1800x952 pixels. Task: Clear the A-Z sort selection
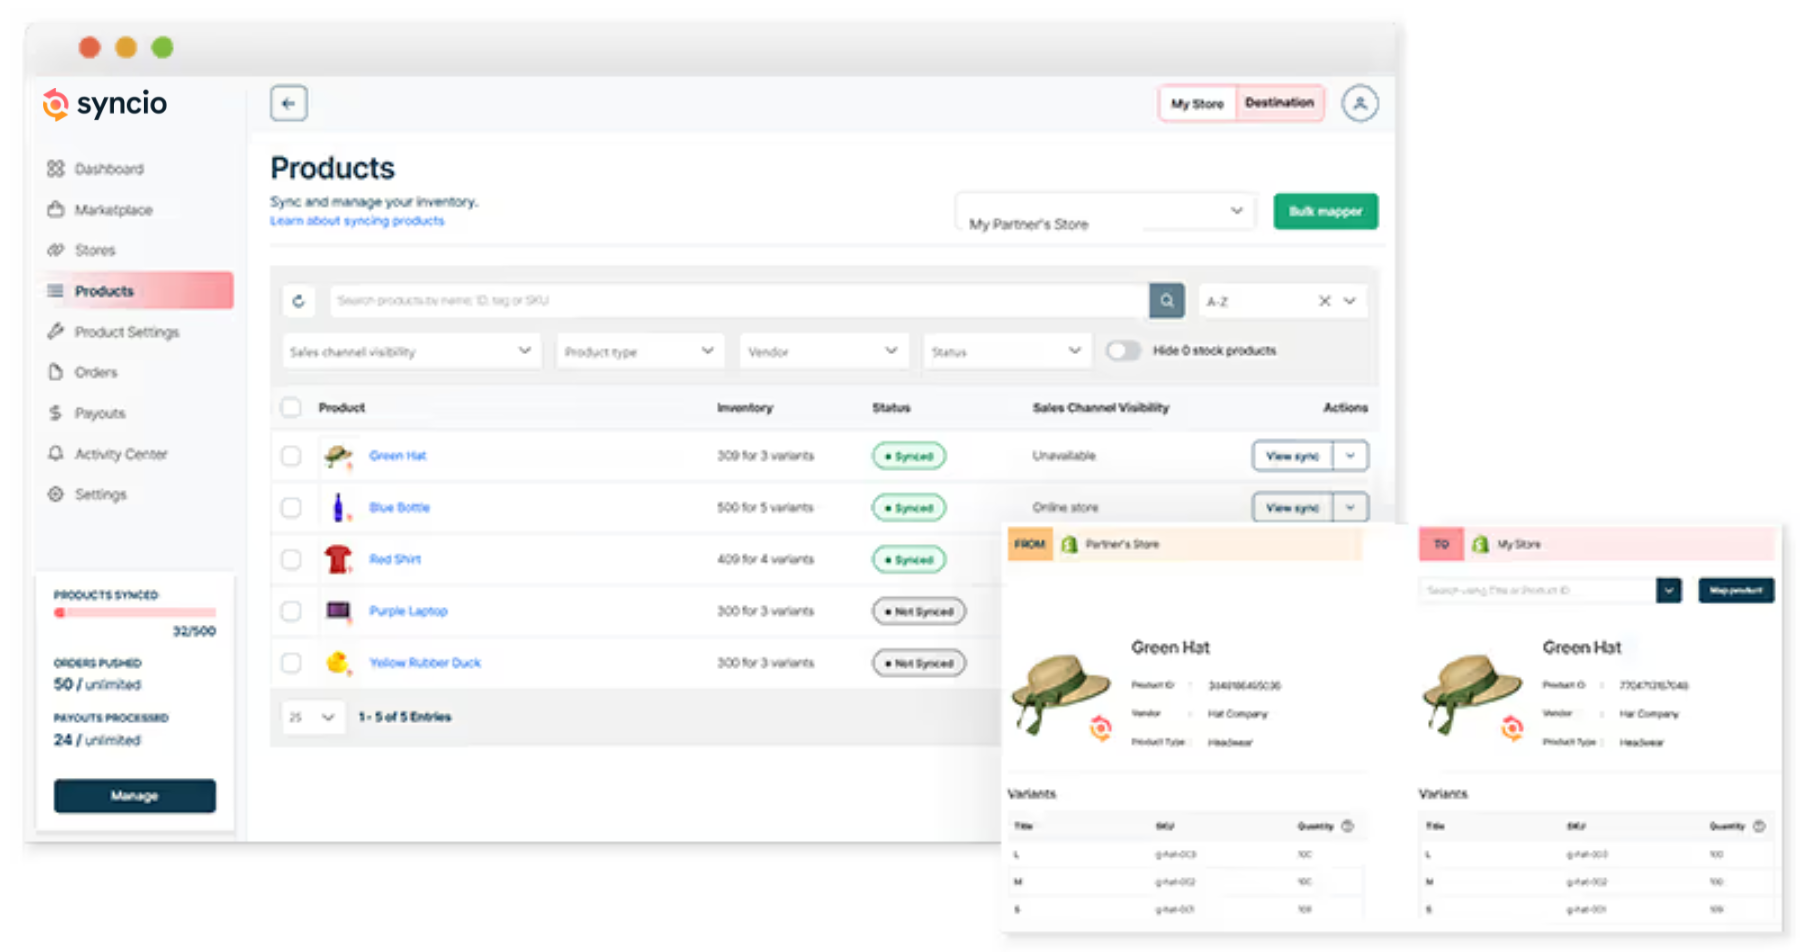pos(1324,301)
